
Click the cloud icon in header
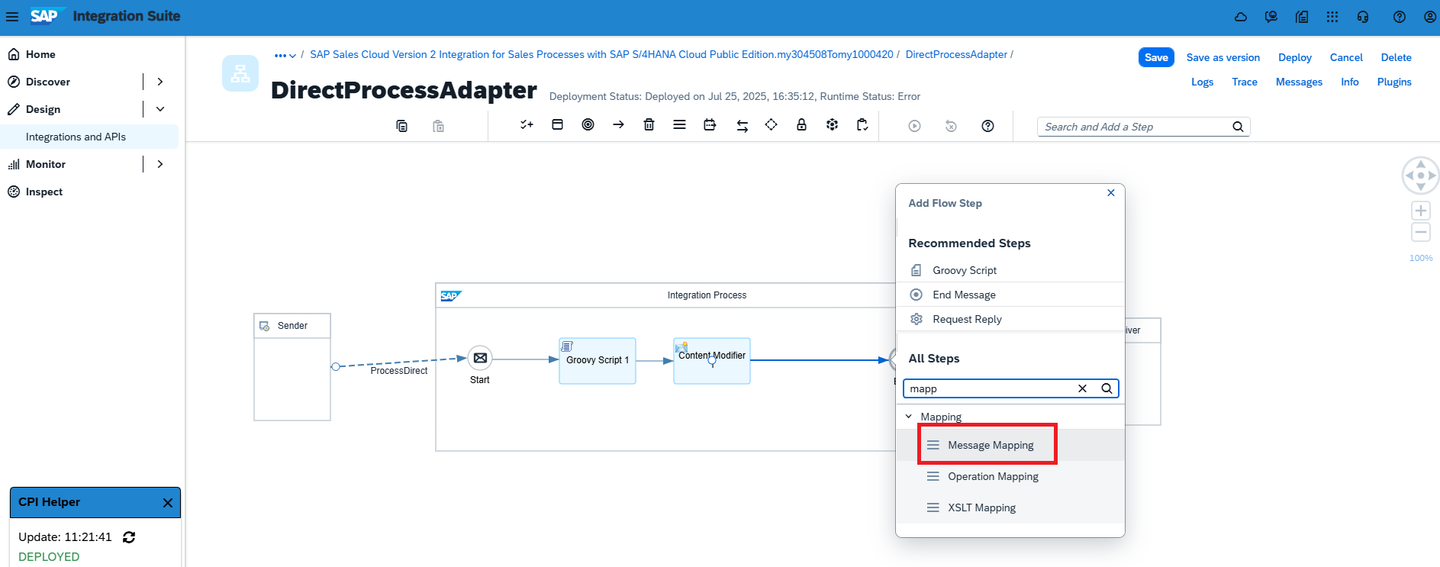[1241, 17]
